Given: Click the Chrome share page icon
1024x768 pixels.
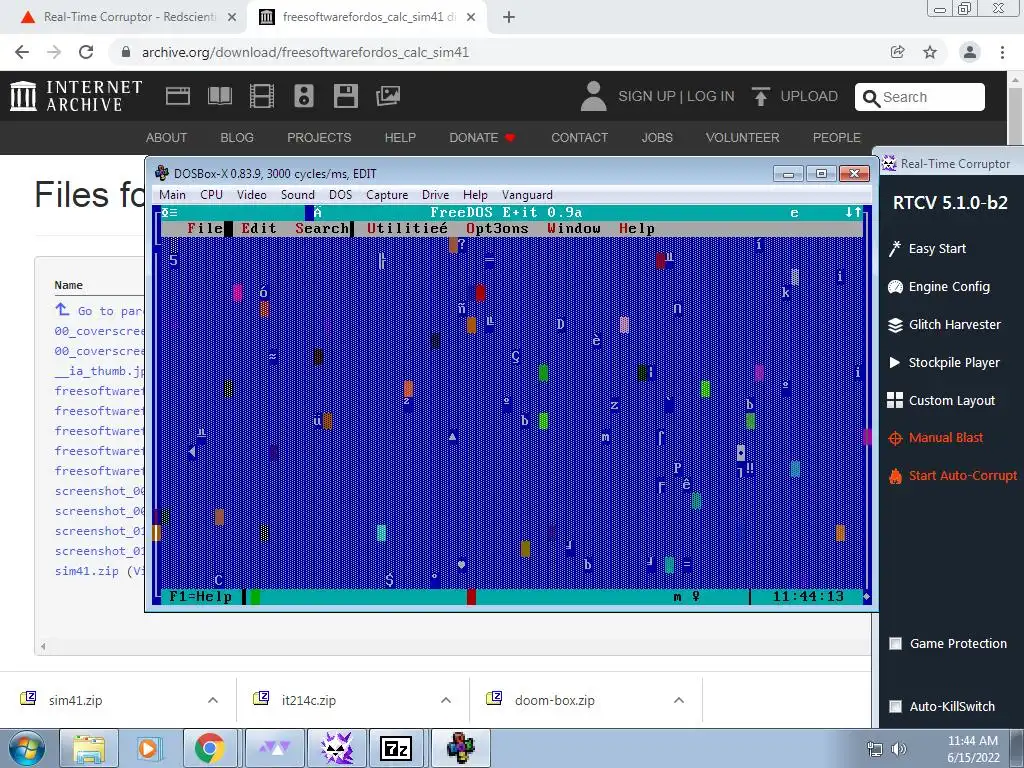Looking at the screenshot, I should click(x=897, y=52).
